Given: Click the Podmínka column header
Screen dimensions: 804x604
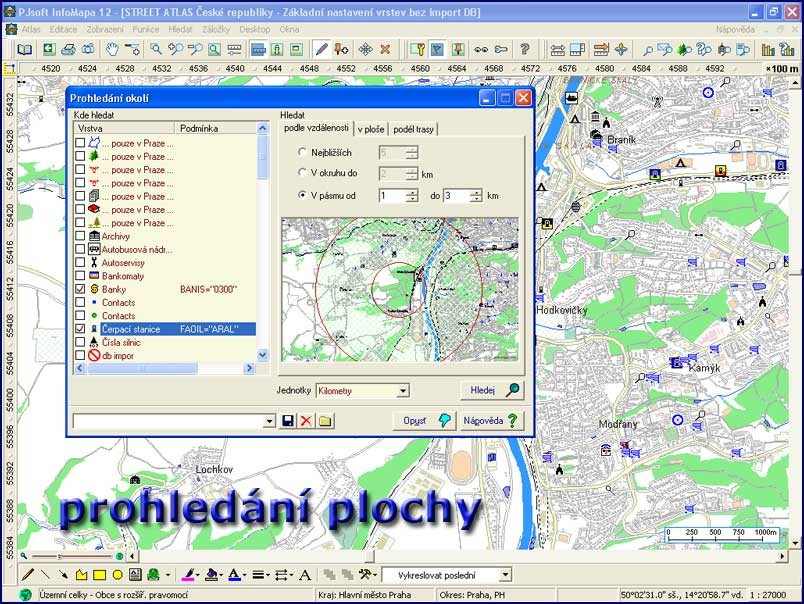Looking at the screenshot, I should 215,128.
